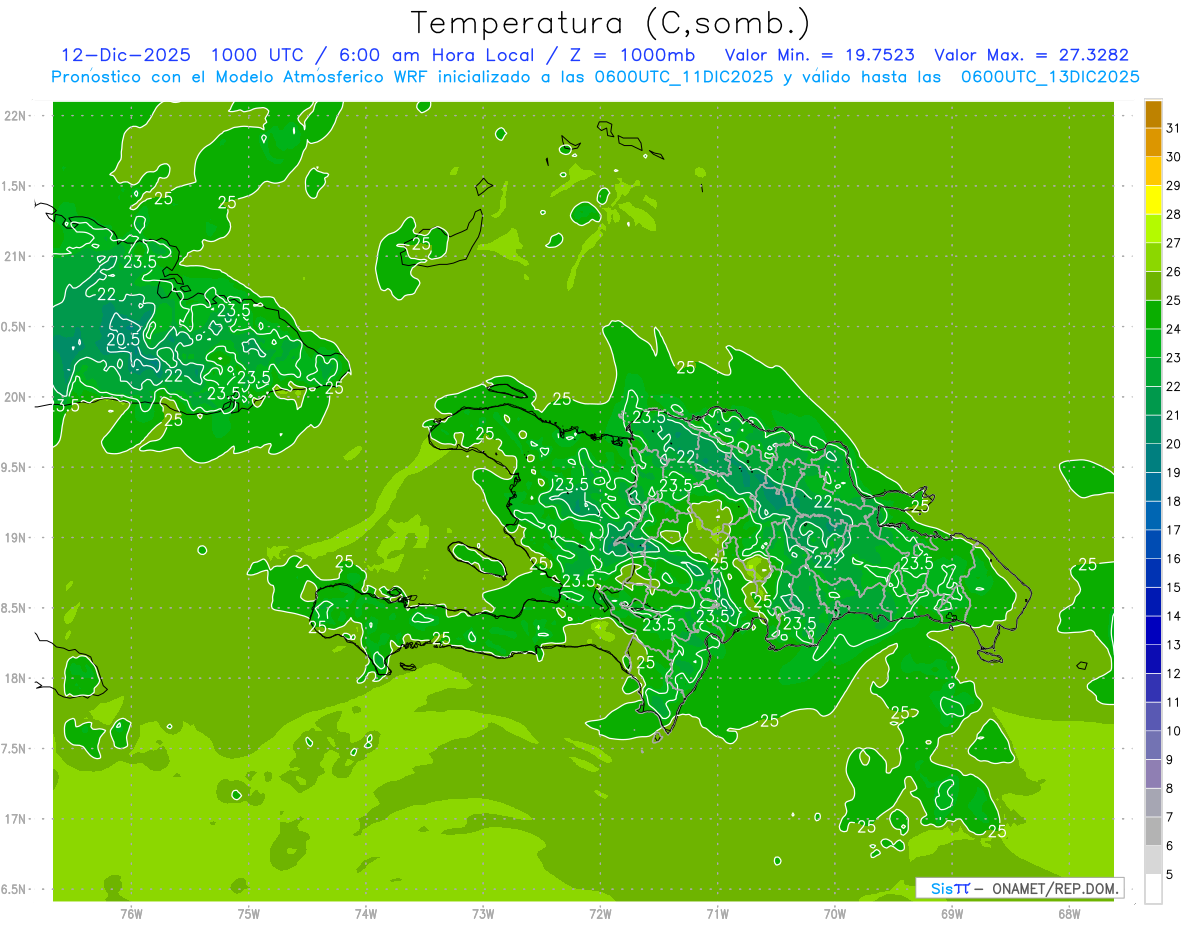Click the "19N" latitude axis label
Image resolution: width=1200 pixels, height=927 pixels.
coord(17,538)
